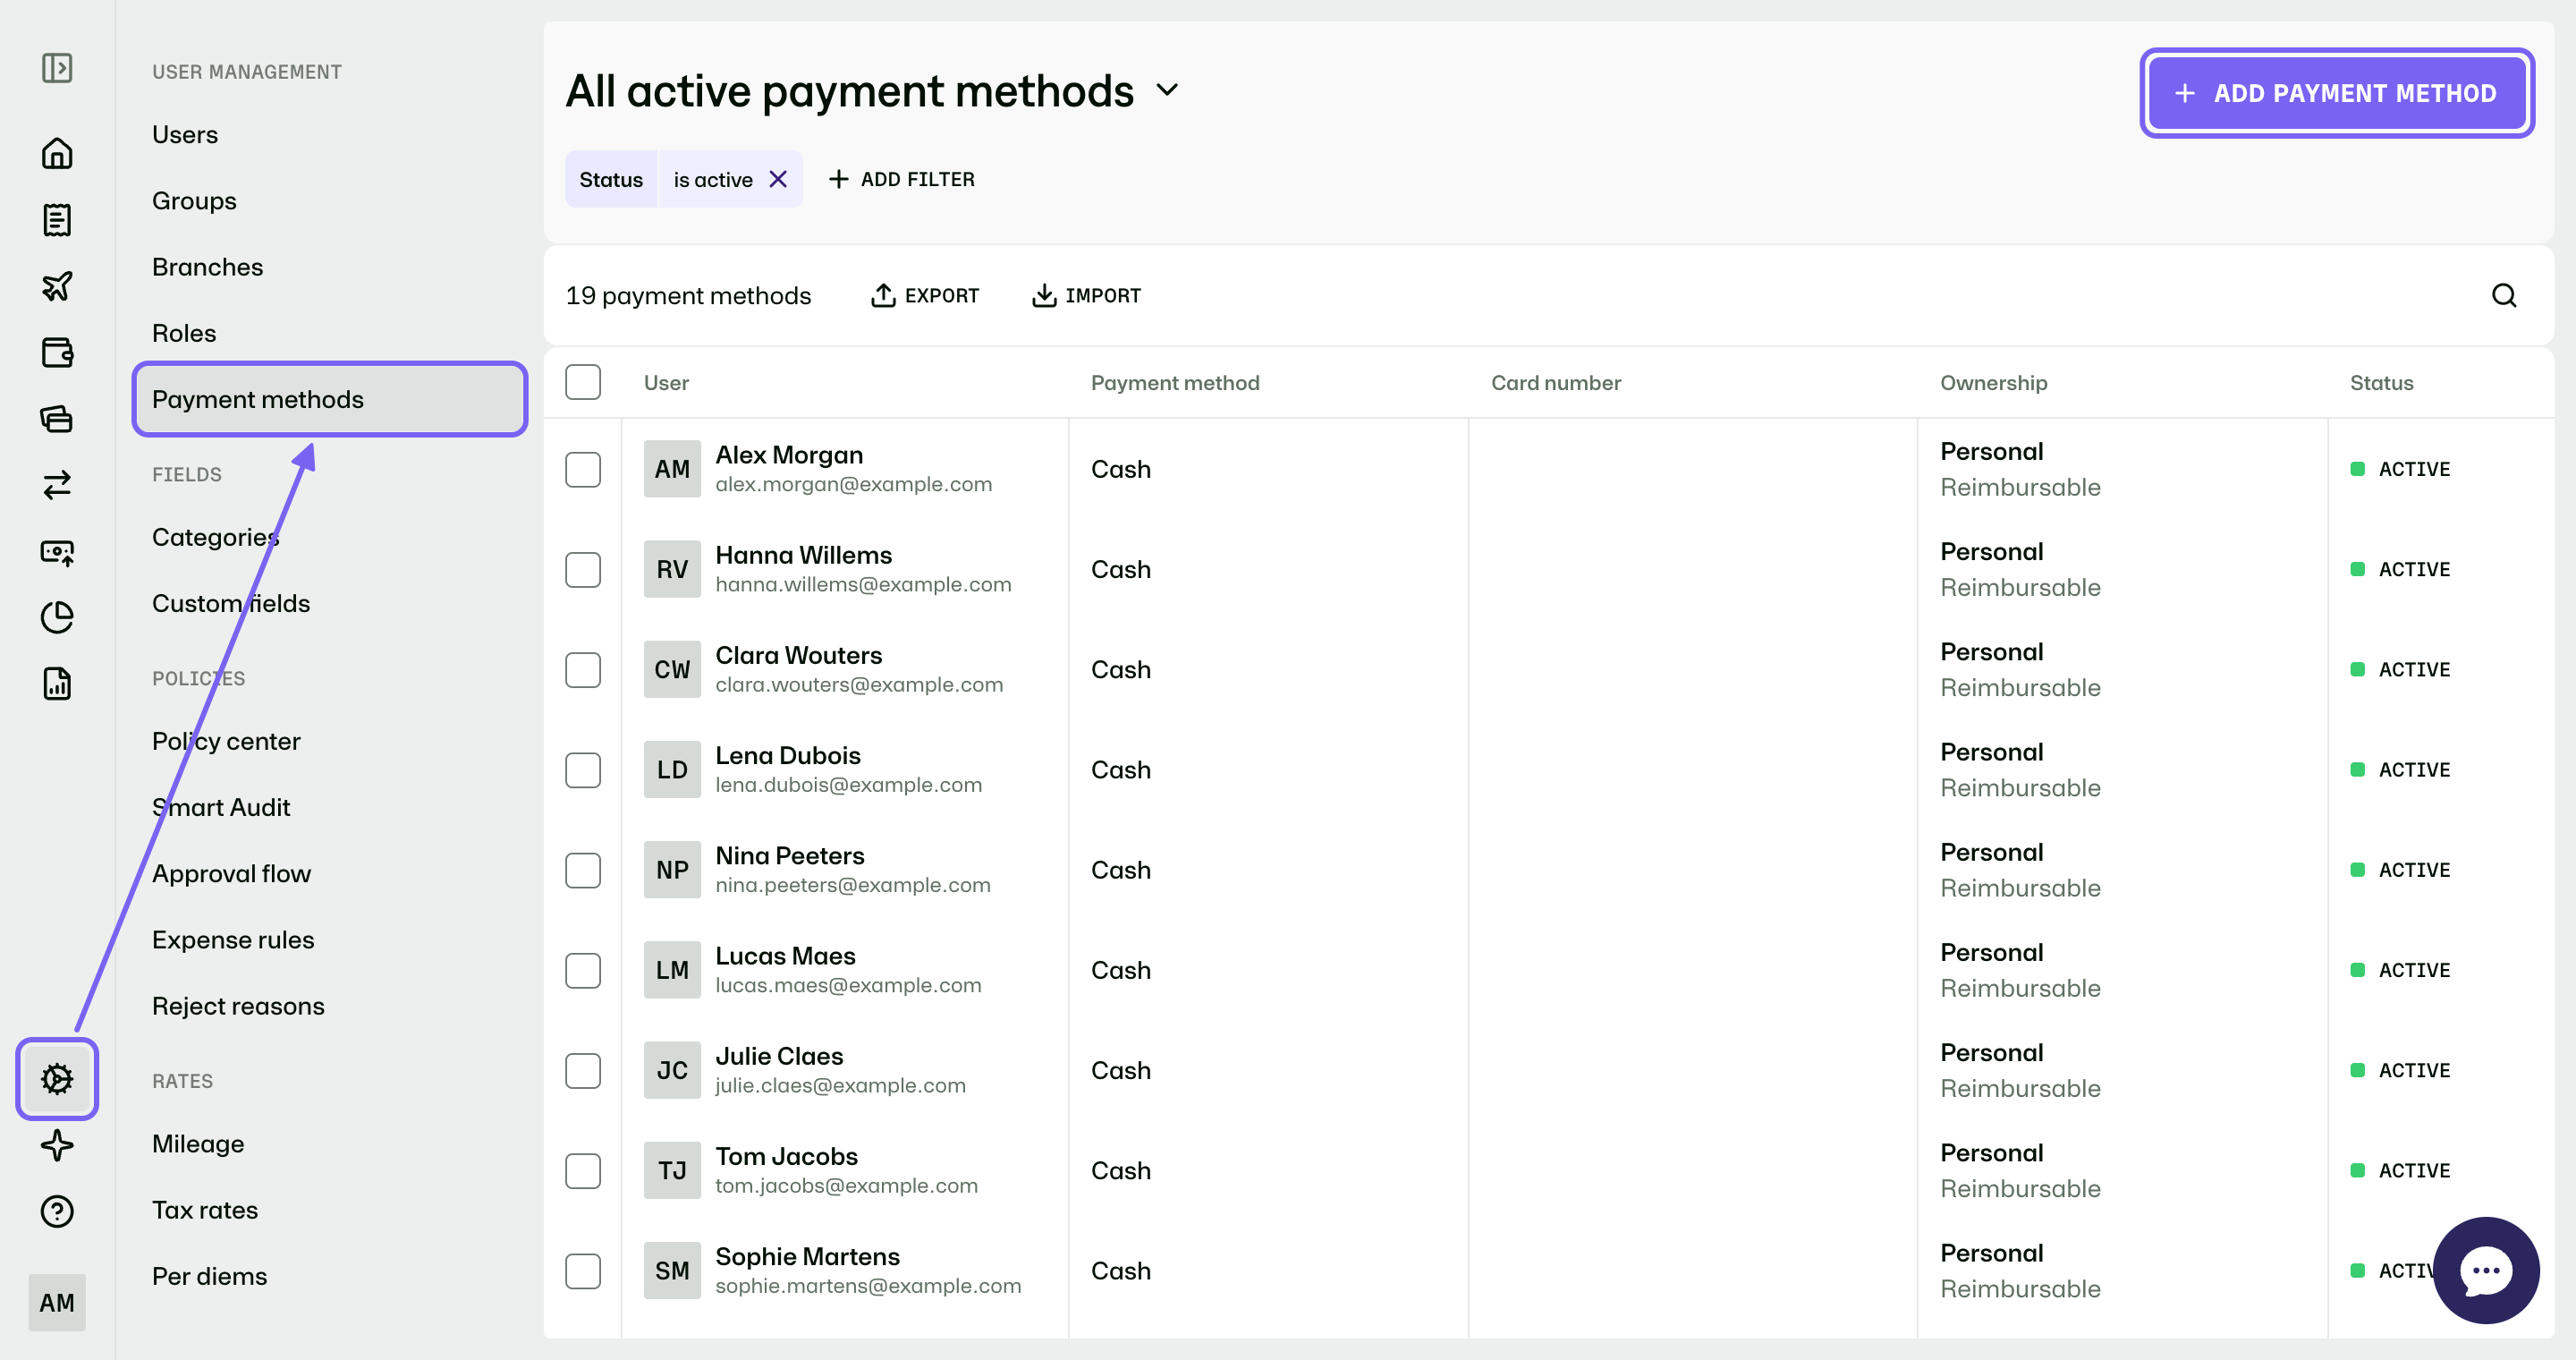
Task: Open the settings gear icon
Action: point(57,1079)
